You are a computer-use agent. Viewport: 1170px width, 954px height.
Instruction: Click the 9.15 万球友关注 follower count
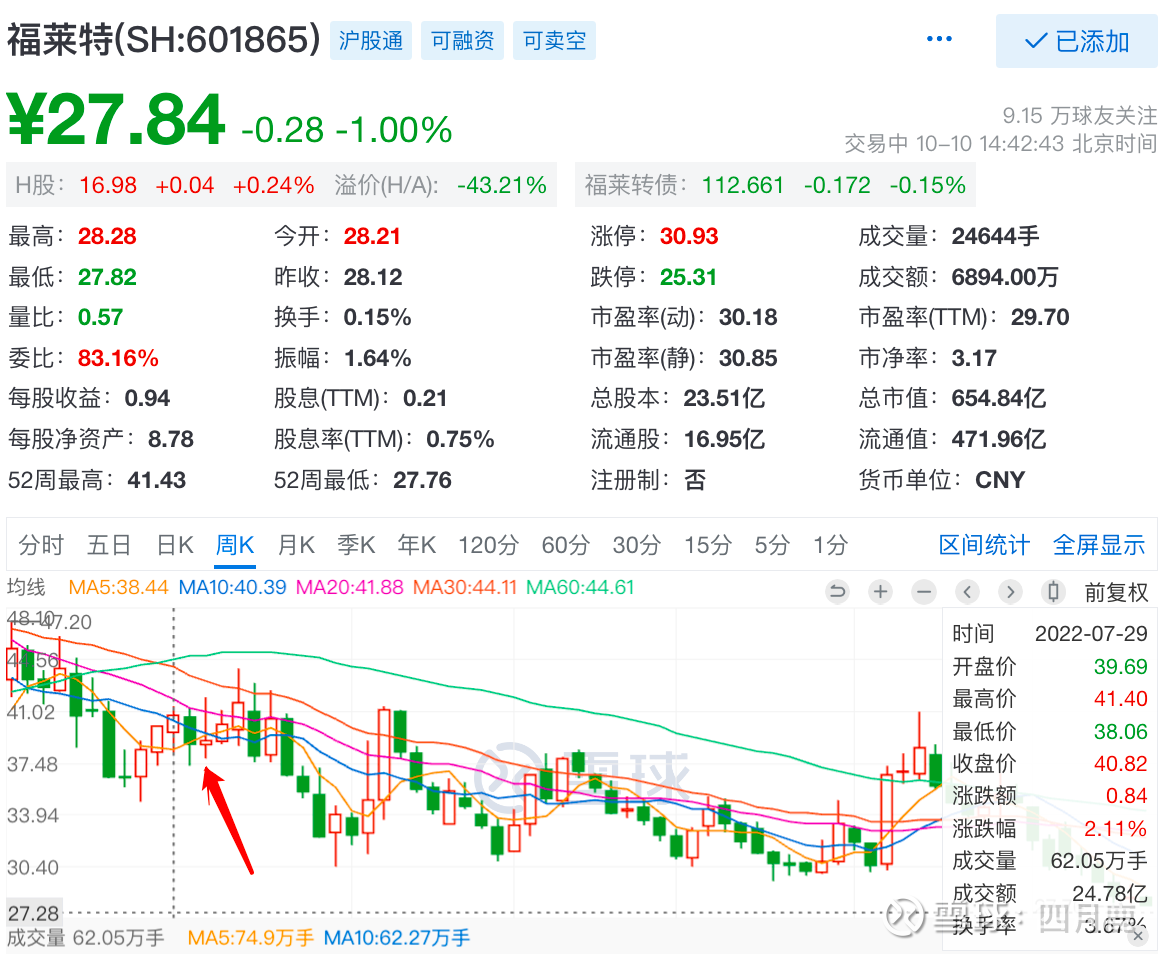click(1080, 116)
